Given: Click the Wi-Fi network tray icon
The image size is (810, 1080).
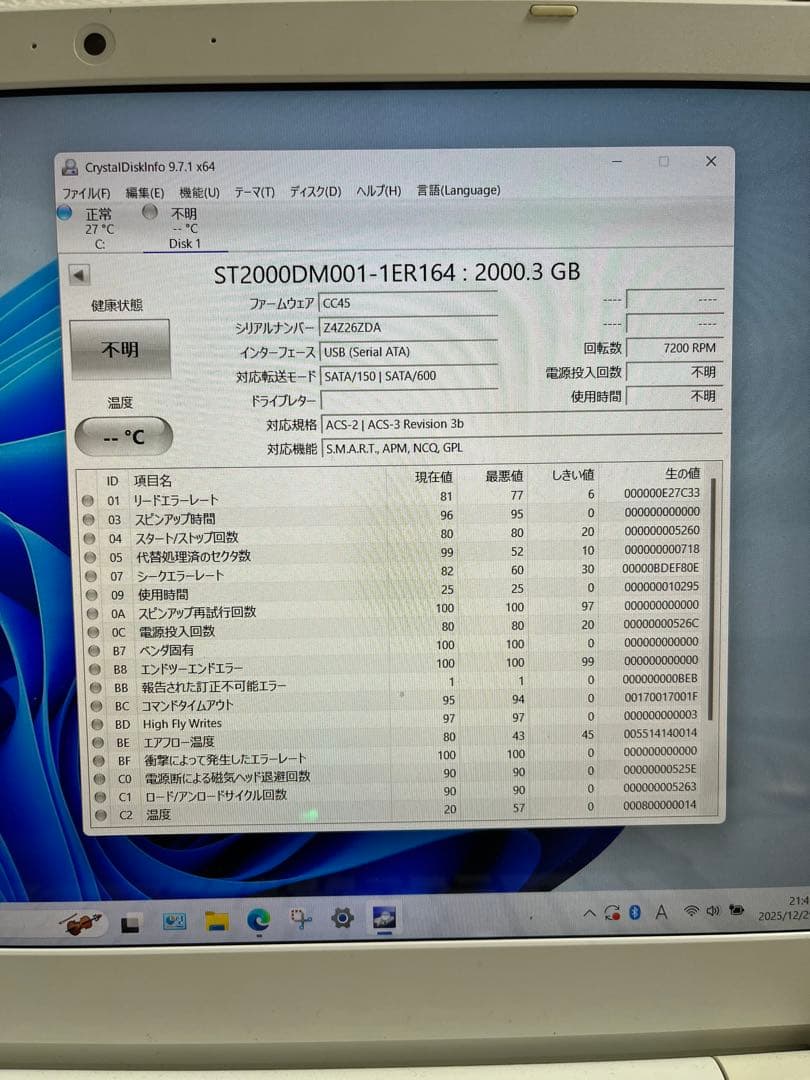Looking at the screenshot, I should (691, 911).
